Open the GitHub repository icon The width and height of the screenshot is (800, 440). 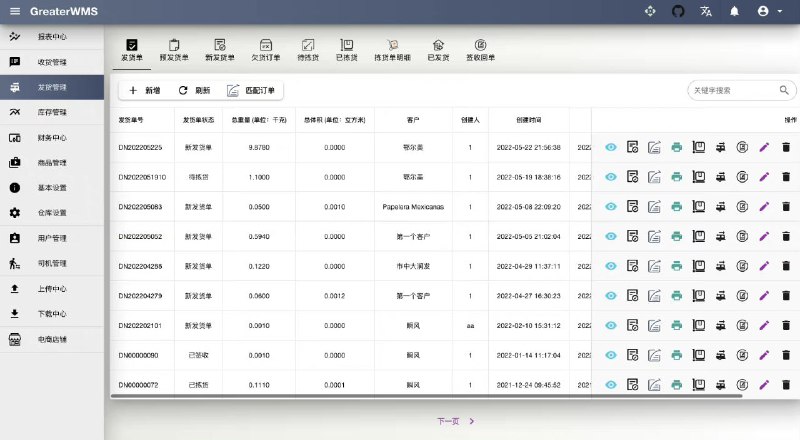point(678,11)
